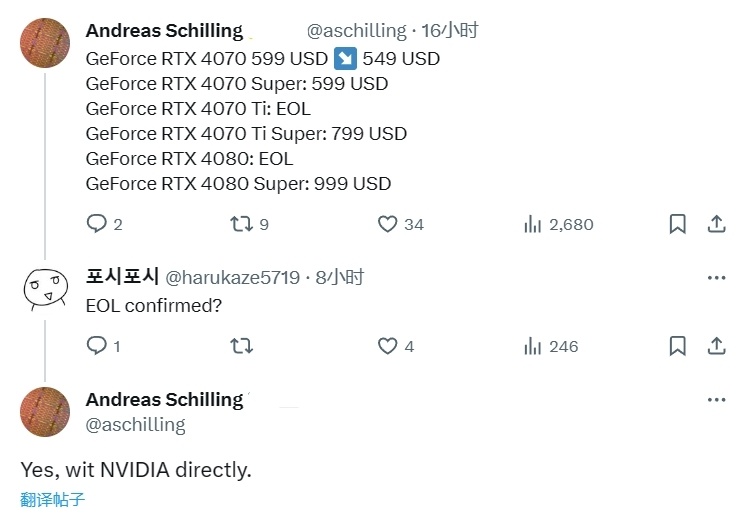
Task: Reply to the 'EOL confirmed?' tweet
Action: [97, 346]
